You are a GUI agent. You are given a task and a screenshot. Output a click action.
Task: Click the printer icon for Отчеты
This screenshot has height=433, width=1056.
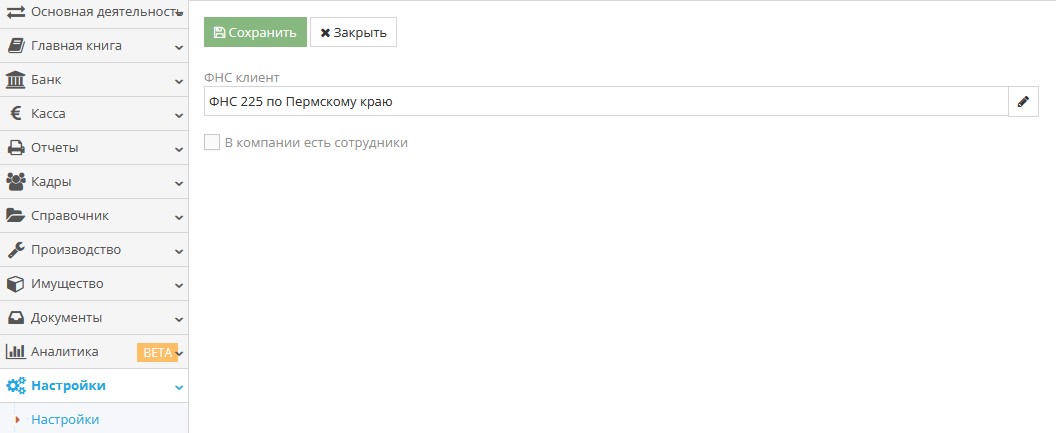pyautogui.click(x=15, y=147)
